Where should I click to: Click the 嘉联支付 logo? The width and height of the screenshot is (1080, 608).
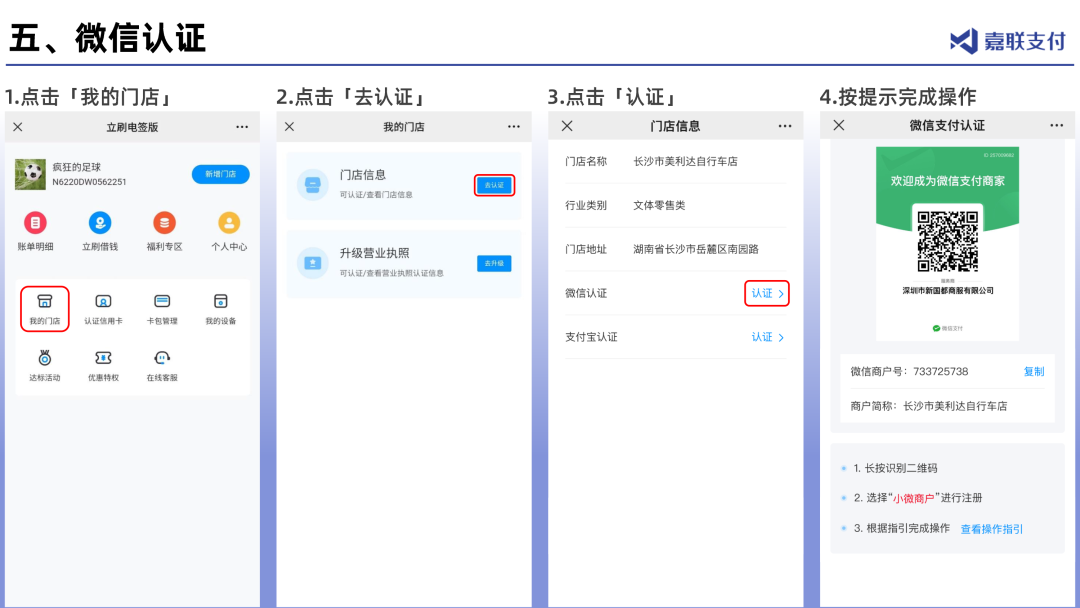1008,41
